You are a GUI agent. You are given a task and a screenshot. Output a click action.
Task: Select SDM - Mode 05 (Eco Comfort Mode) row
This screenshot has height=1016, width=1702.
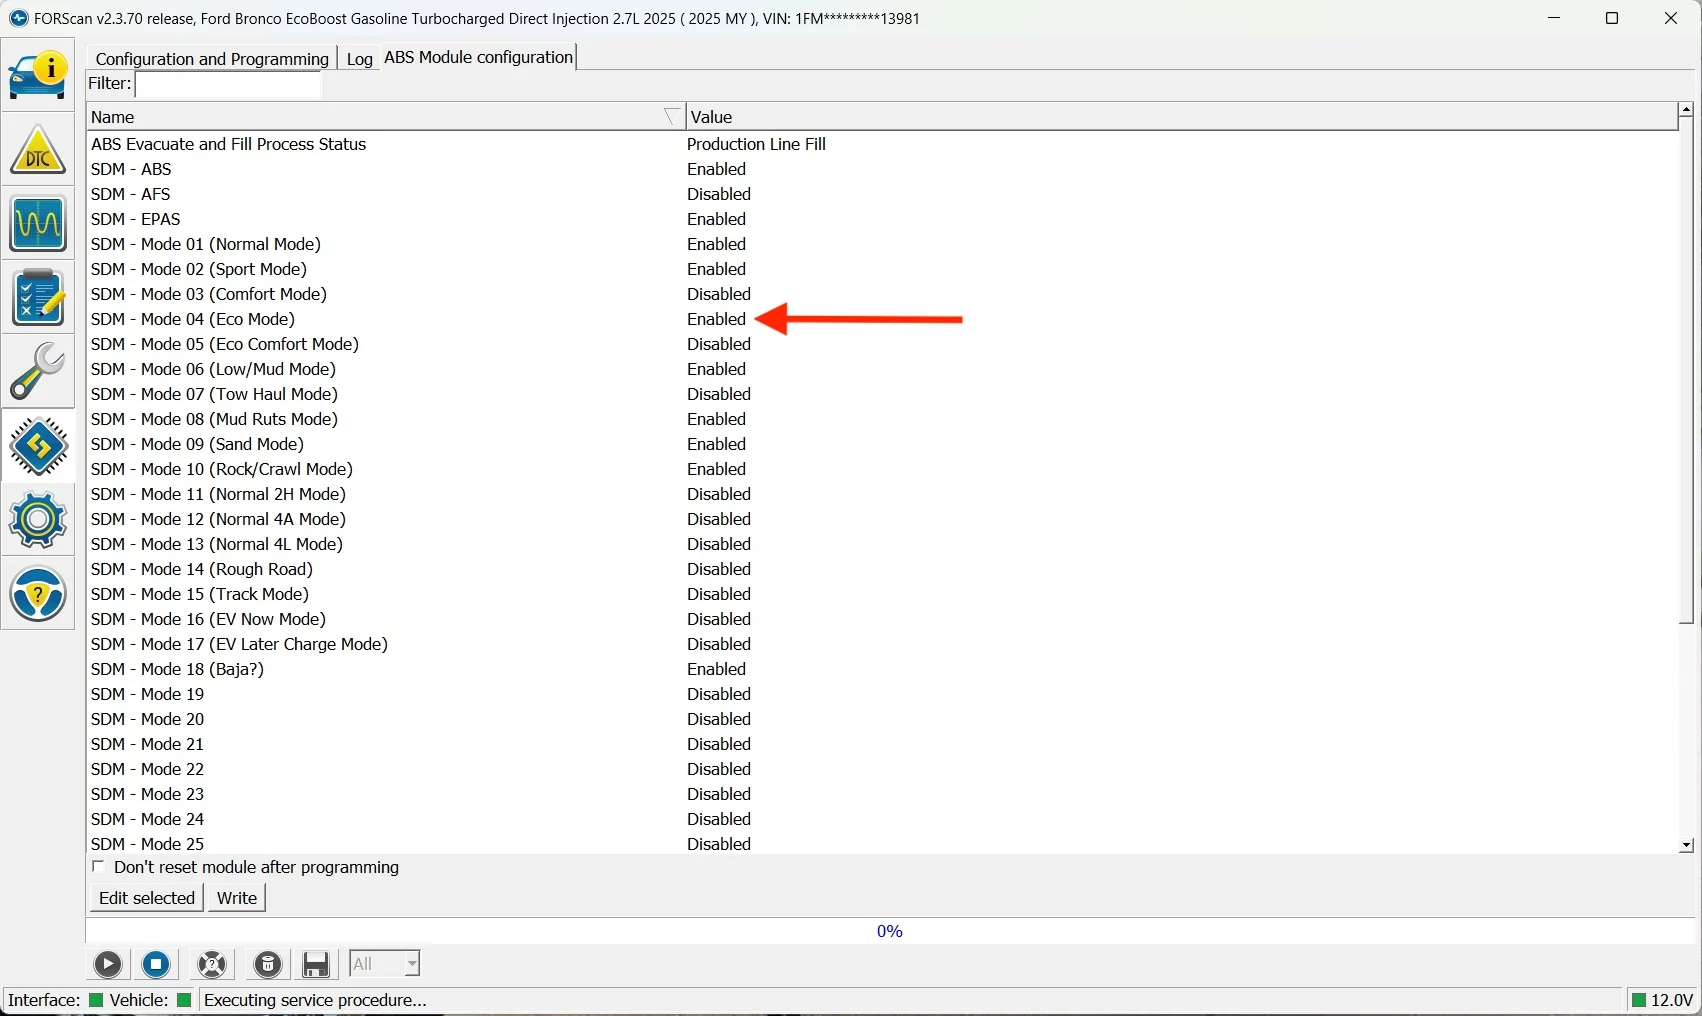click(x=882, y=344)
